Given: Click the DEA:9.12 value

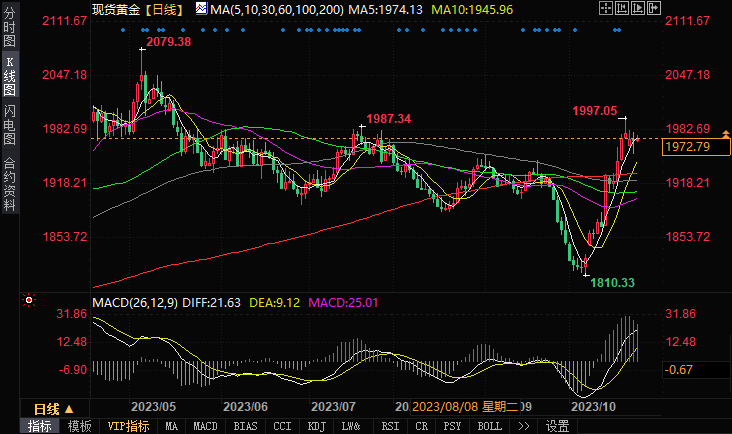Looking at the screenshot, I should pos(274,302).
